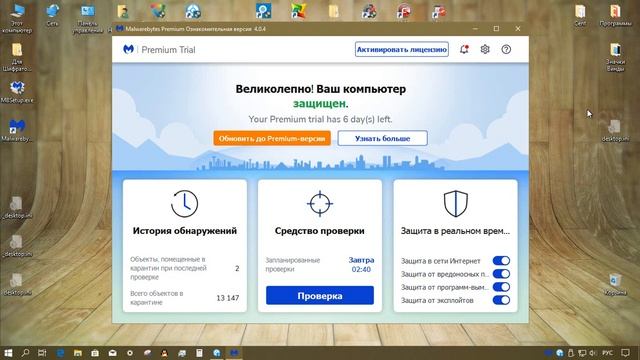Open the notifications bell in Malwarebytes

pos(464,49)
